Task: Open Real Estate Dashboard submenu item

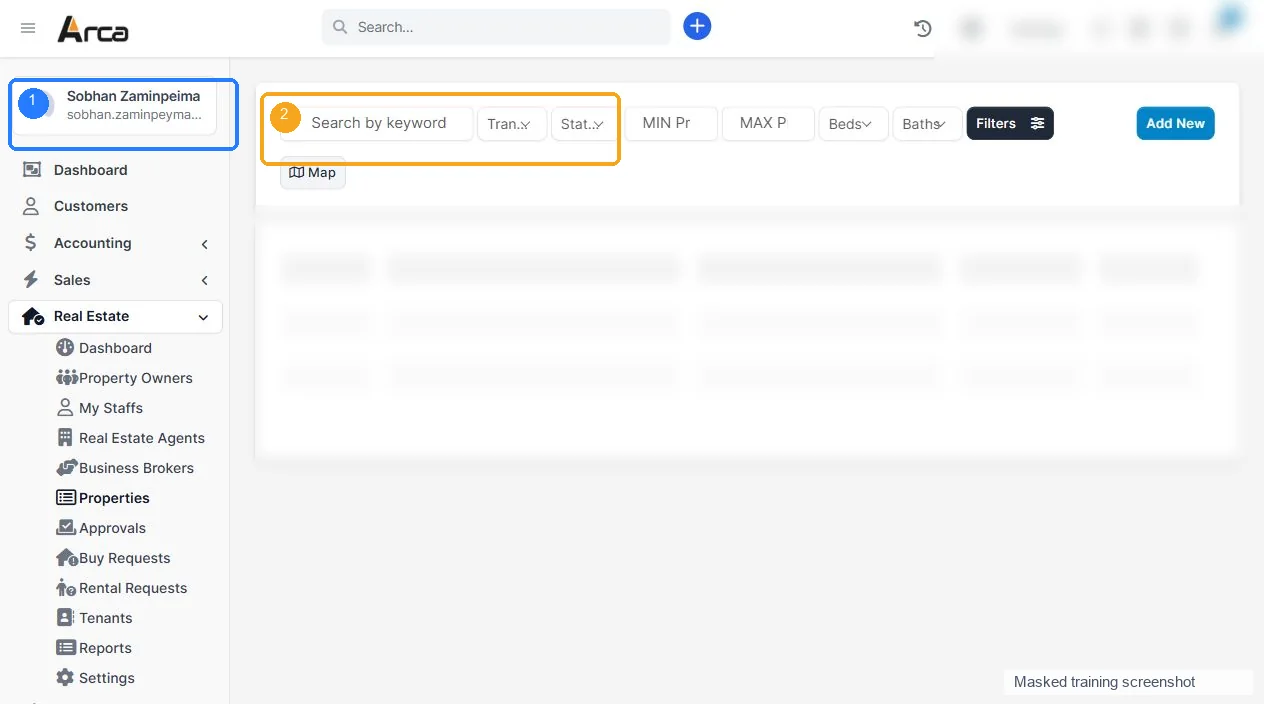Action: click(104, 348)
